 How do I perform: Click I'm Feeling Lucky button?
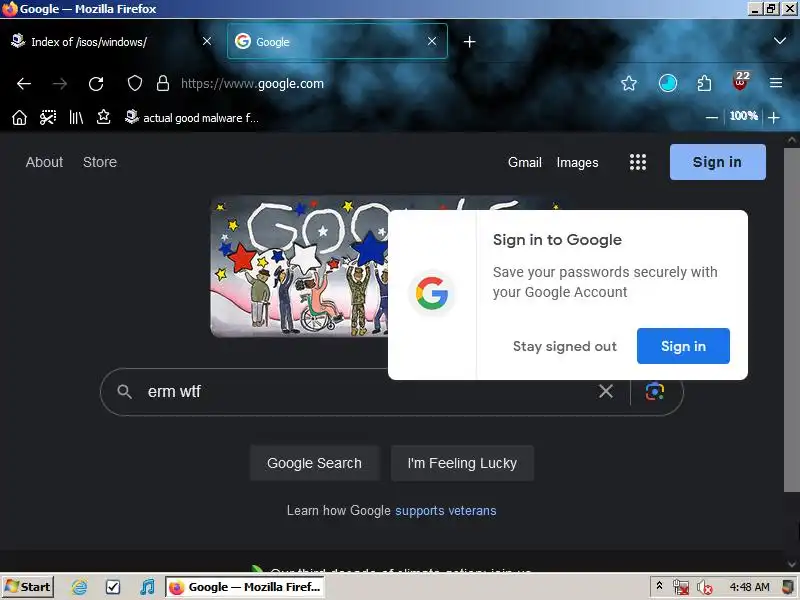click(462, 463)
